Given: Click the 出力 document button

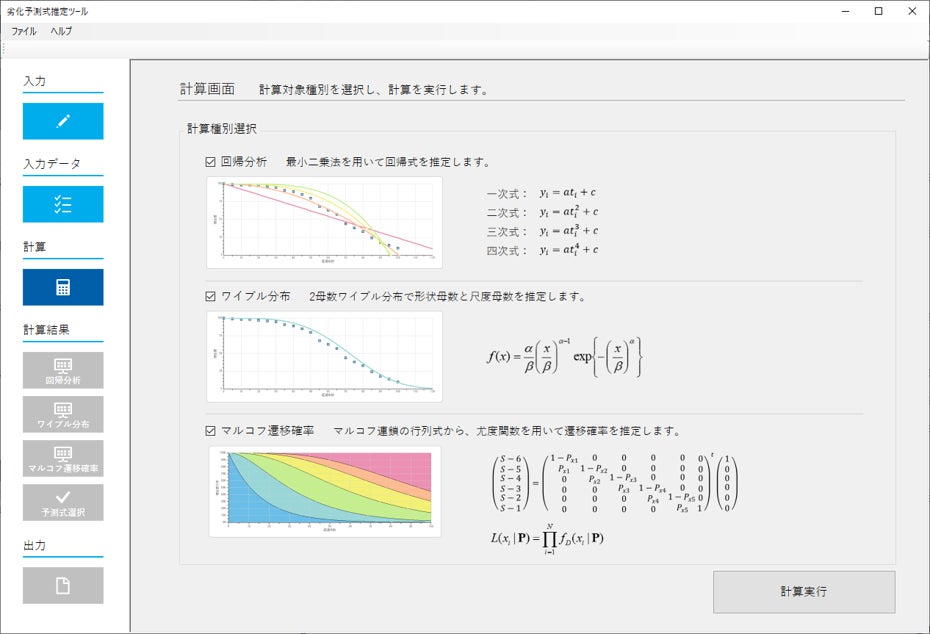Looking at the screenshot, I should pos(63,585).
